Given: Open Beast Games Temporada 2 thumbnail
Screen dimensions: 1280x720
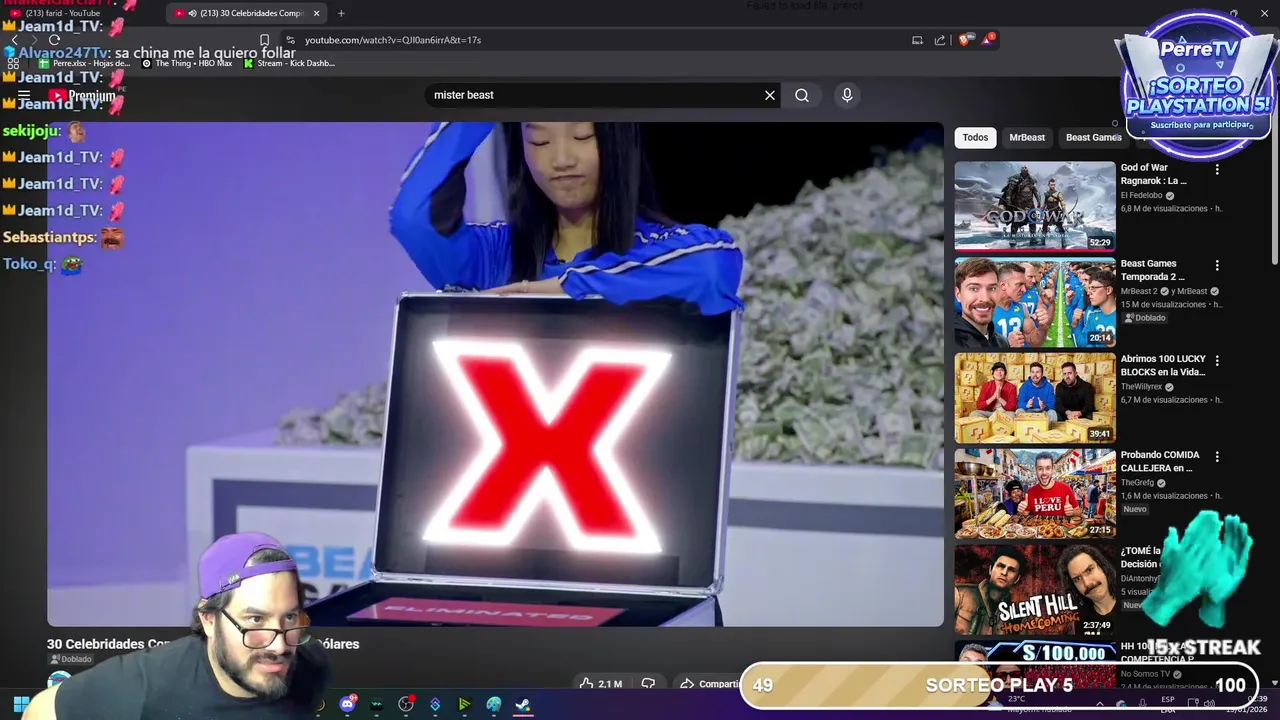Looking at the screenshot, I should pos(1035,301).
